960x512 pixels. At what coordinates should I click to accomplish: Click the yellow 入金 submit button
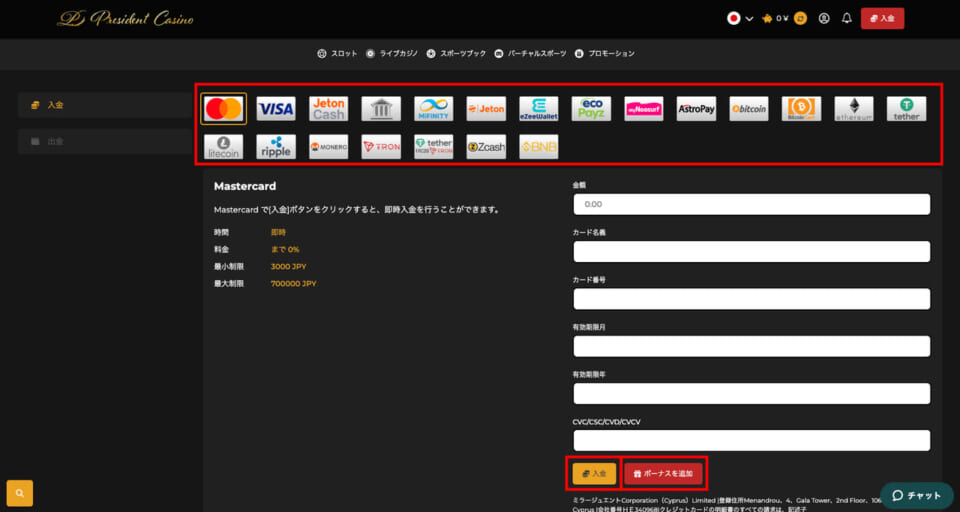[x=594, y=473]
